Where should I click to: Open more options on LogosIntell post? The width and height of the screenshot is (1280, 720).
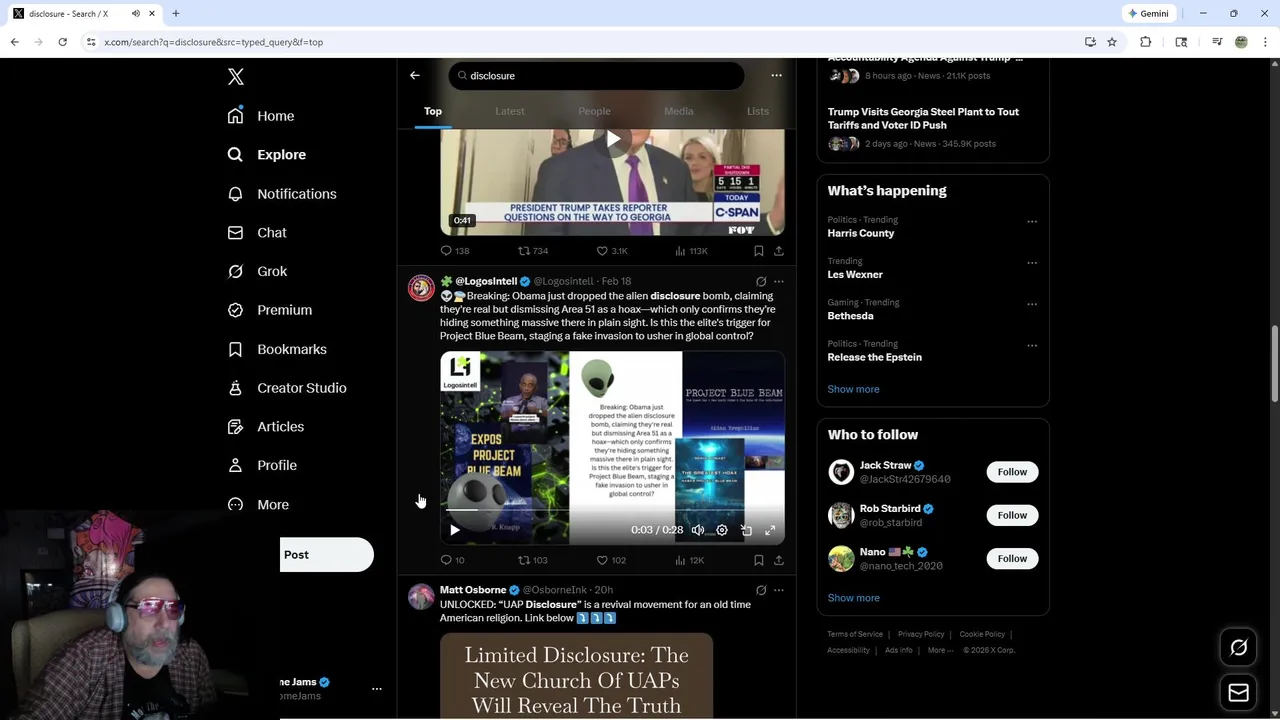tap(779, 282)
